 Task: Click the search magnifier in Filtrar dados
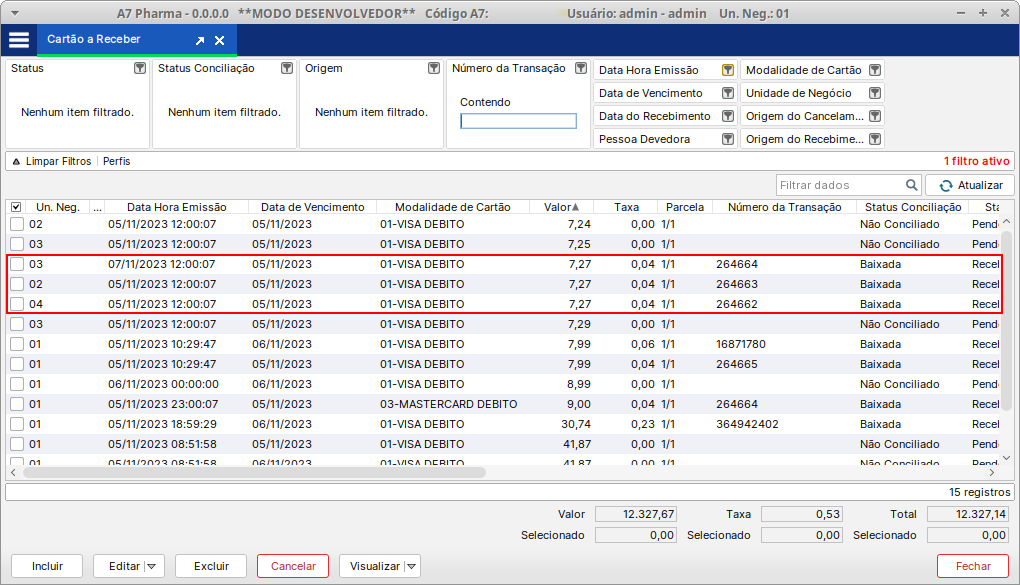(911, 185)
